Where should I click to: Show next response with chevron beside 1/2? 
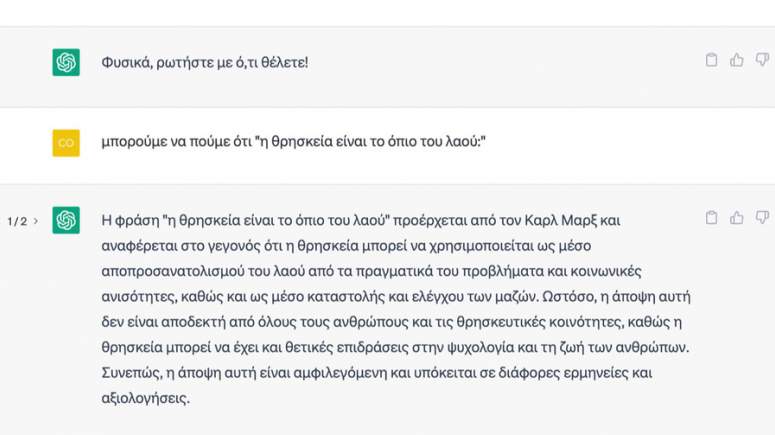tap(36, 221)
